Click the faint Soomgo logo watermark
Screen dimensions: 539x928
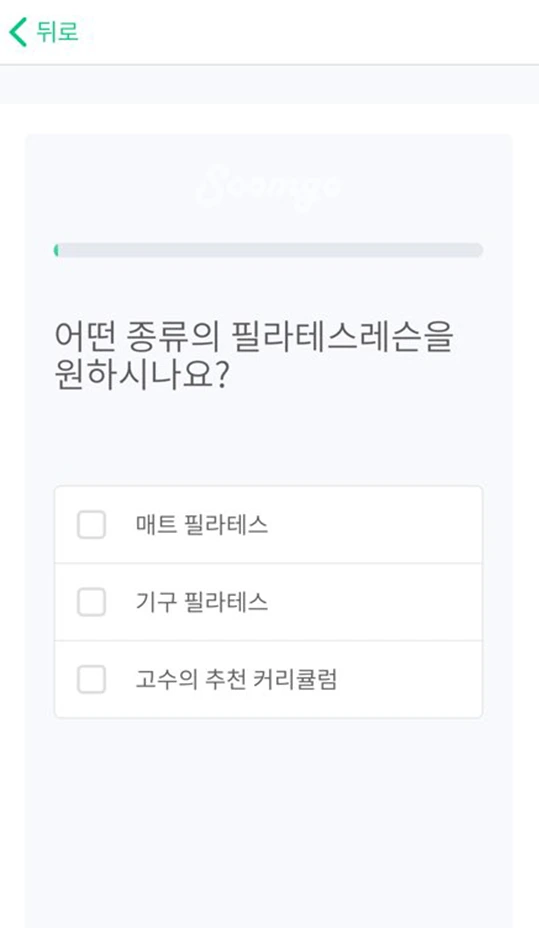[x=269, y=186]
